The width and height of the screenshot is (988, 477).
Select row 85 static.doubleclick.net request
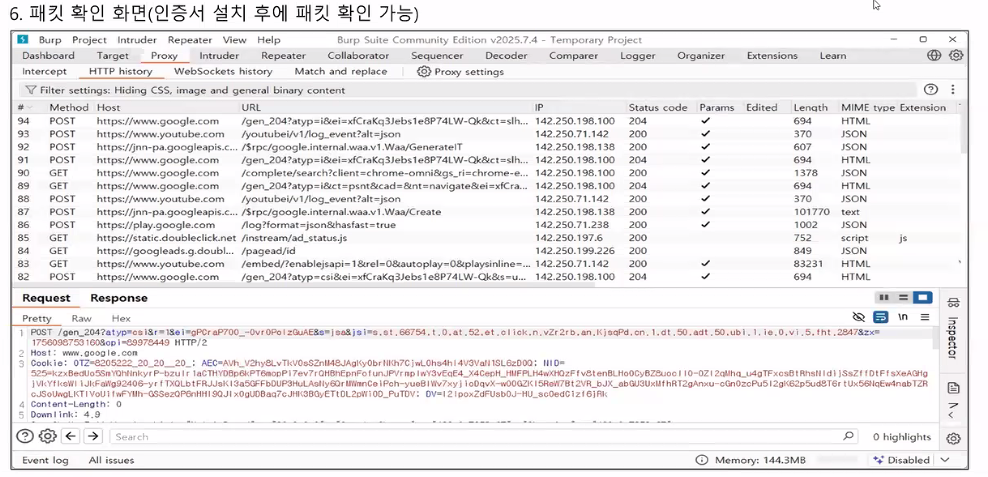point(488,238)
